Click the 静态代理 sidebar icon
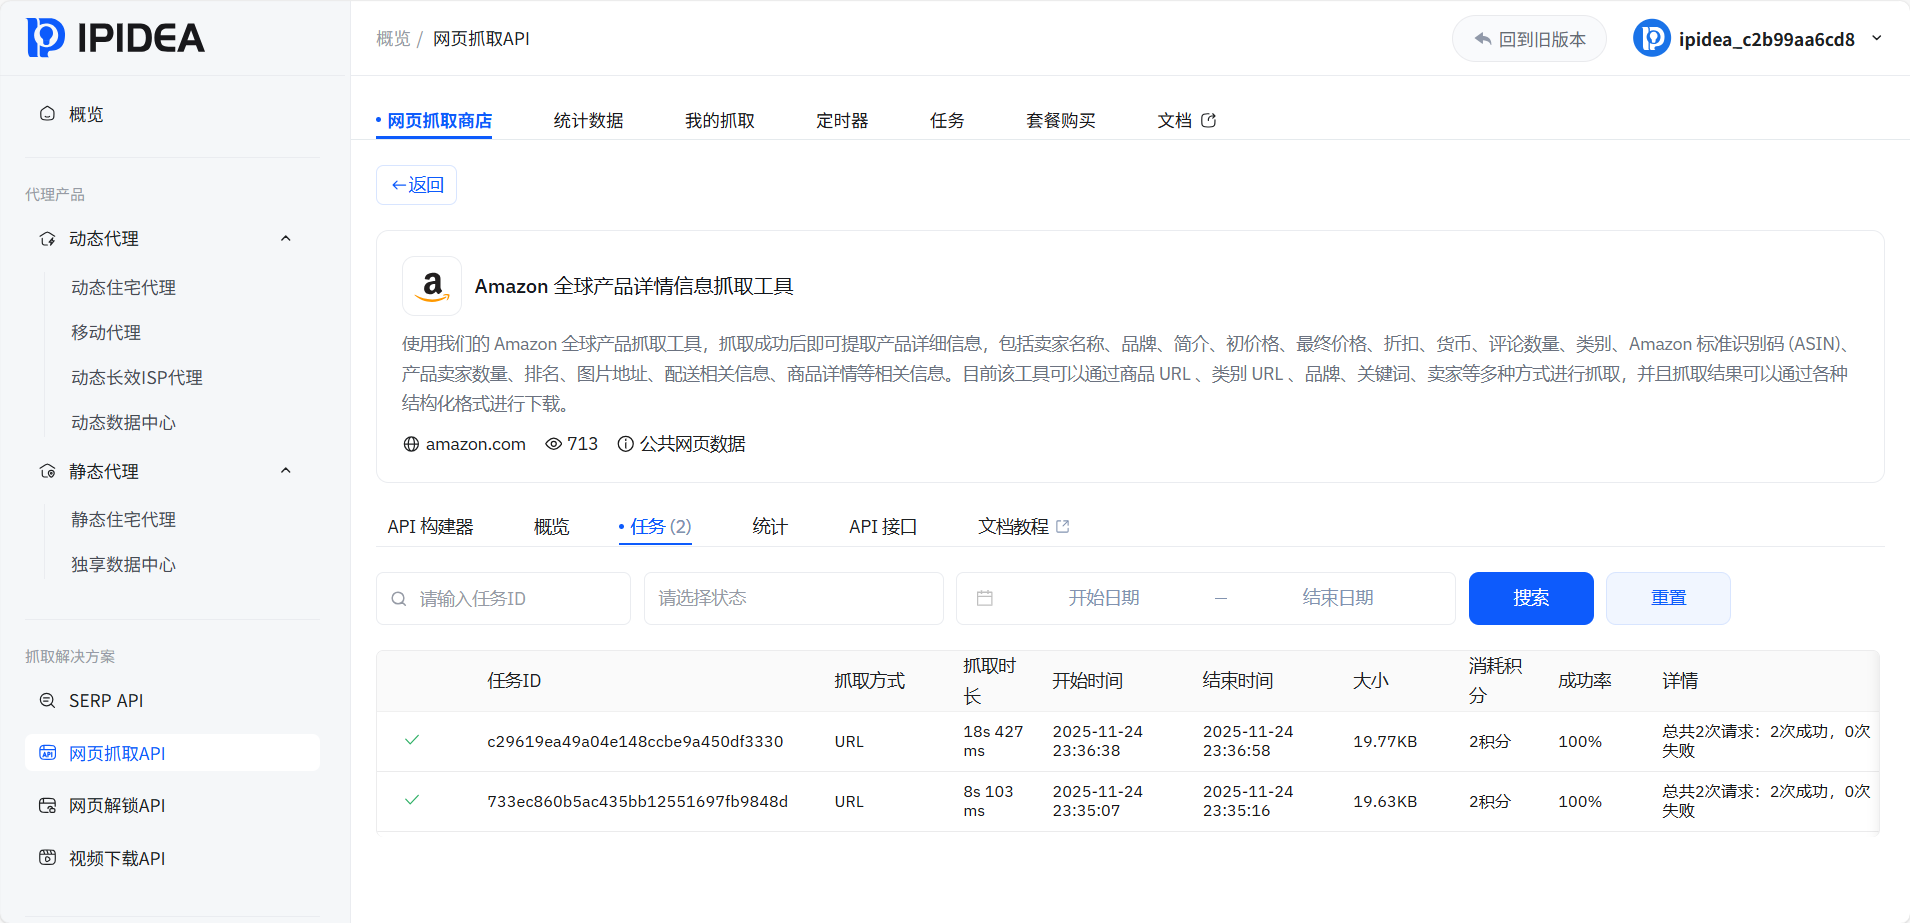1910x923 pixels. pyautogui.click(x=47, y=471)
